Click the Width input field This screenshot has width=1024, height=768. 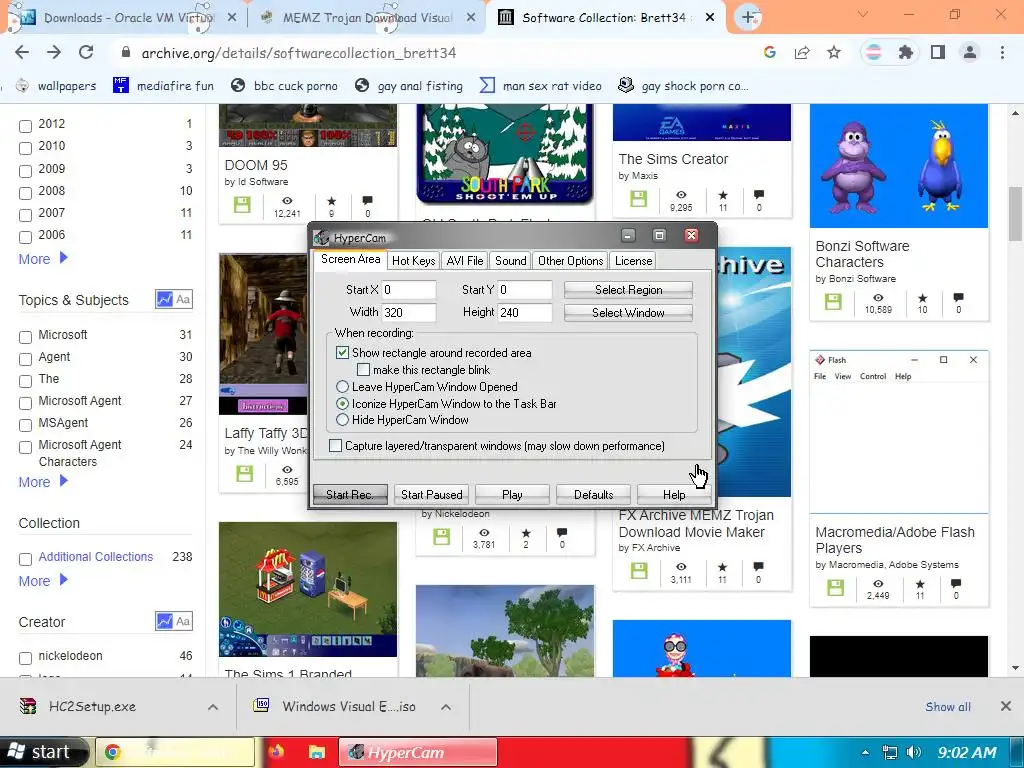tap(409, 312)
